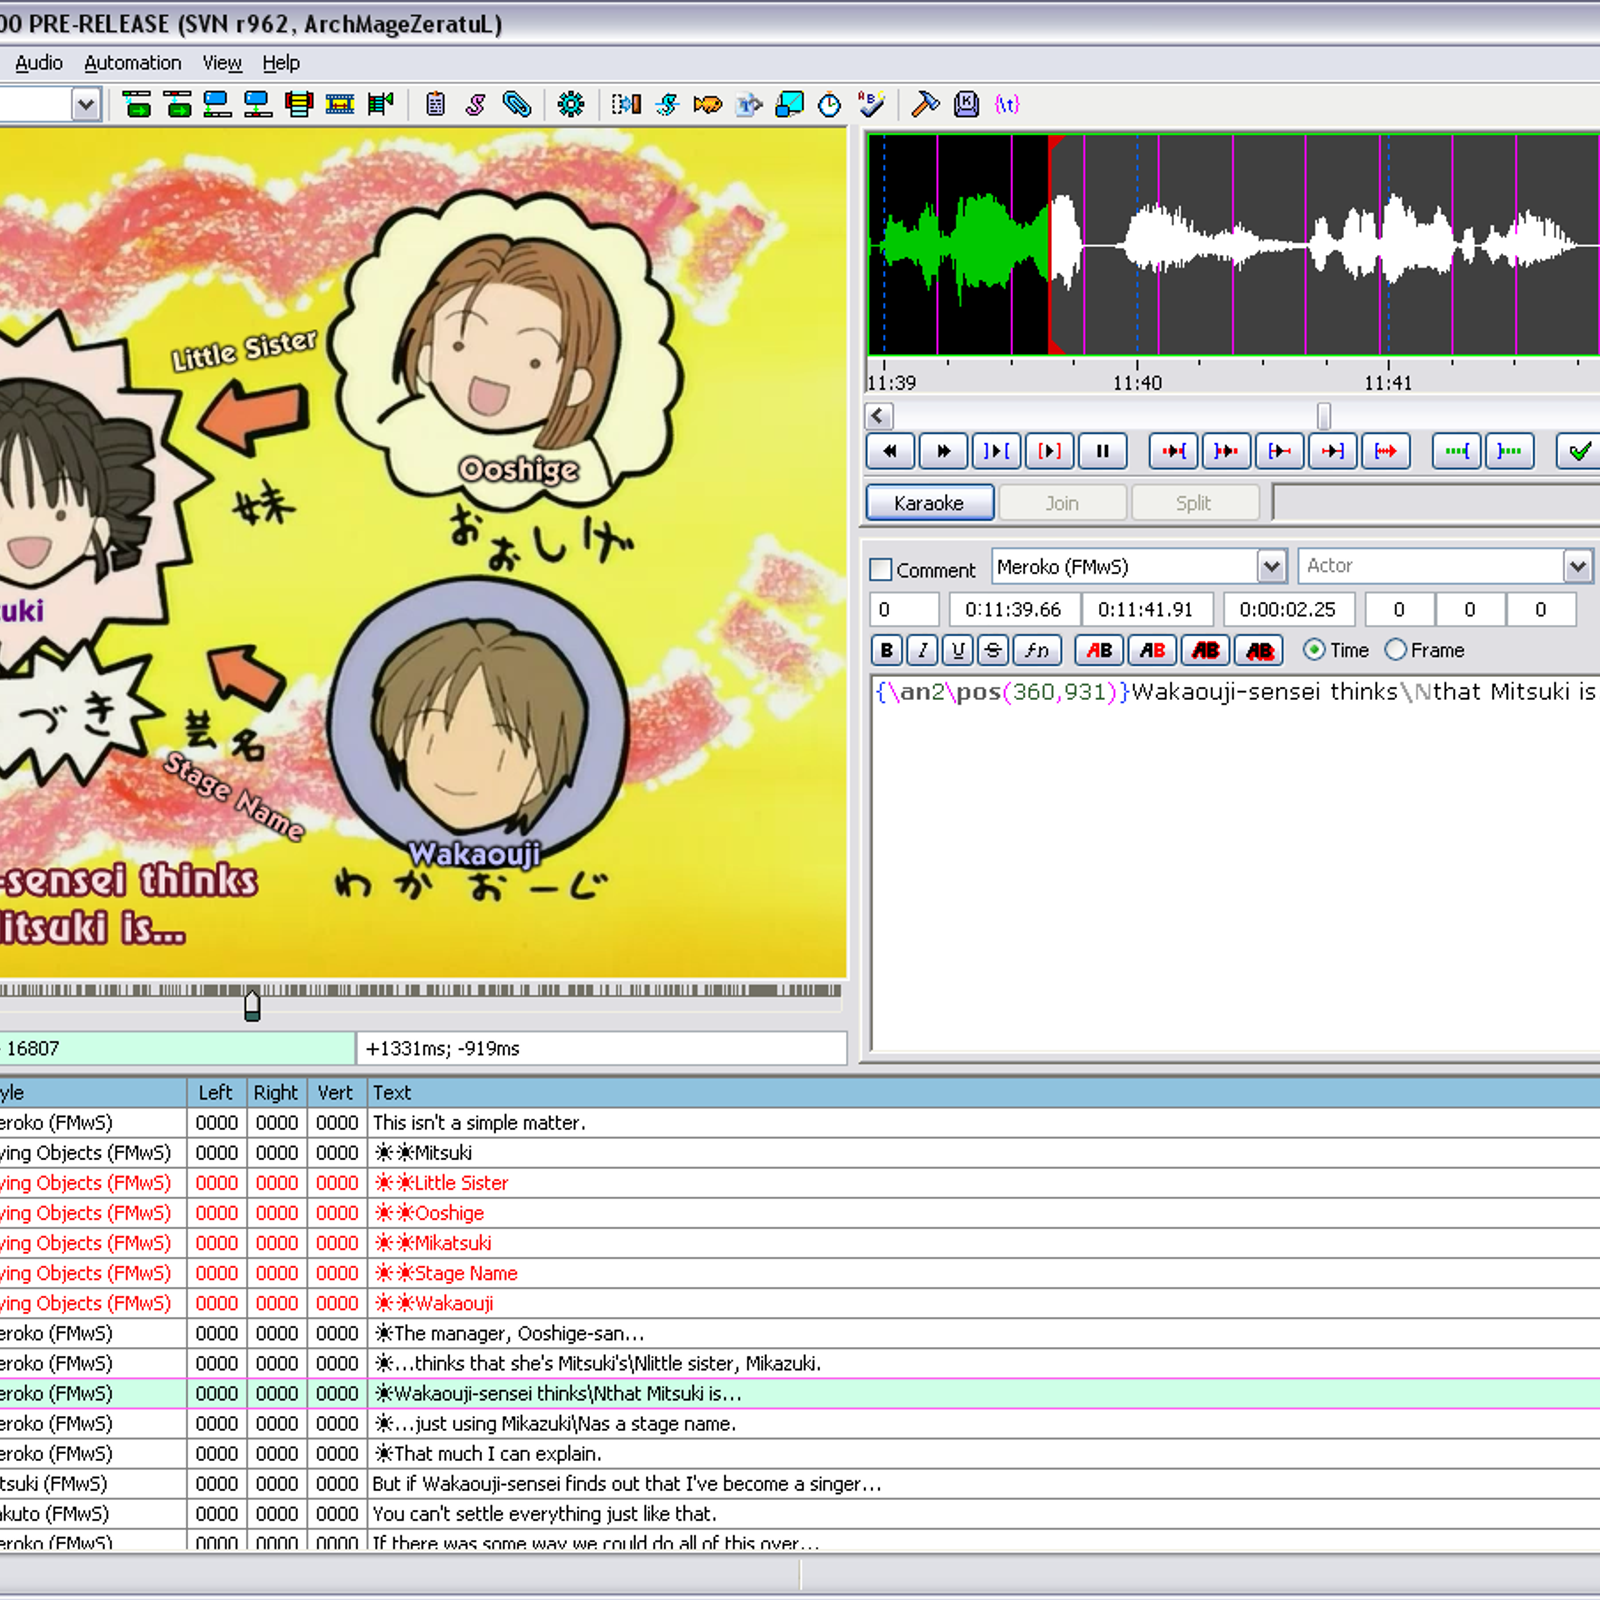Open the Help menu
This screenshot has width=1600, height=1600.
click(281, 63)
